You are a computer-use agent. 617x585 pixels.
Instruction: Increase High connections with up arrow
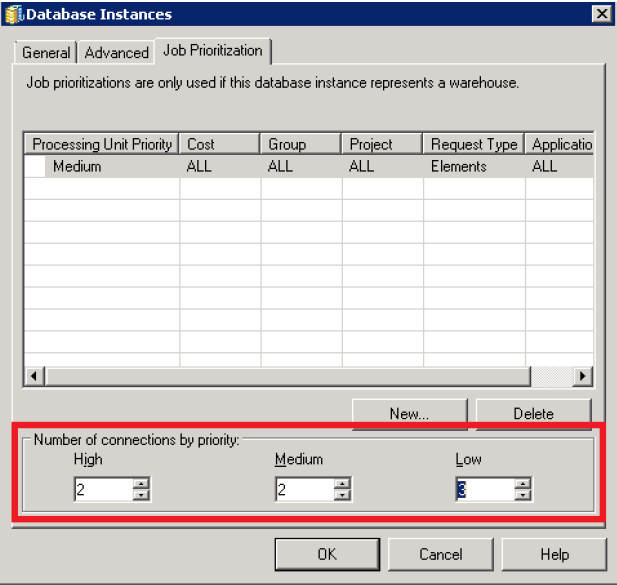pos(141,484)
